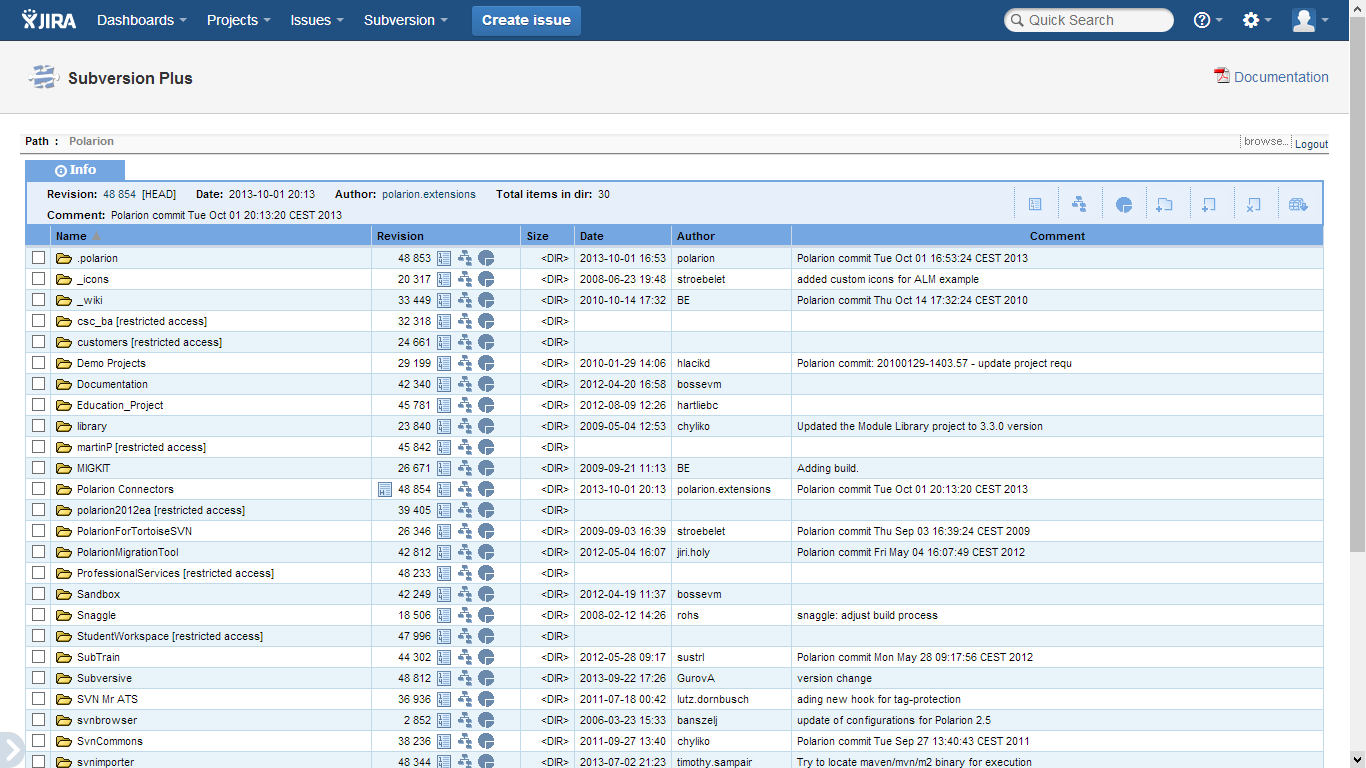
Task: Open revision graph icon for Snaggle row
Action: [x=465, y=615]
